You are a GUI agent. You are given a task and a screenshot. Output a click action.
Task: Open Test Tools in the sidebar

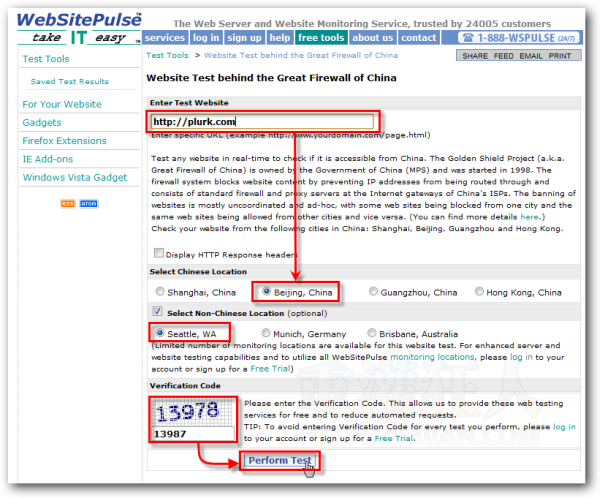click(46, 59)
